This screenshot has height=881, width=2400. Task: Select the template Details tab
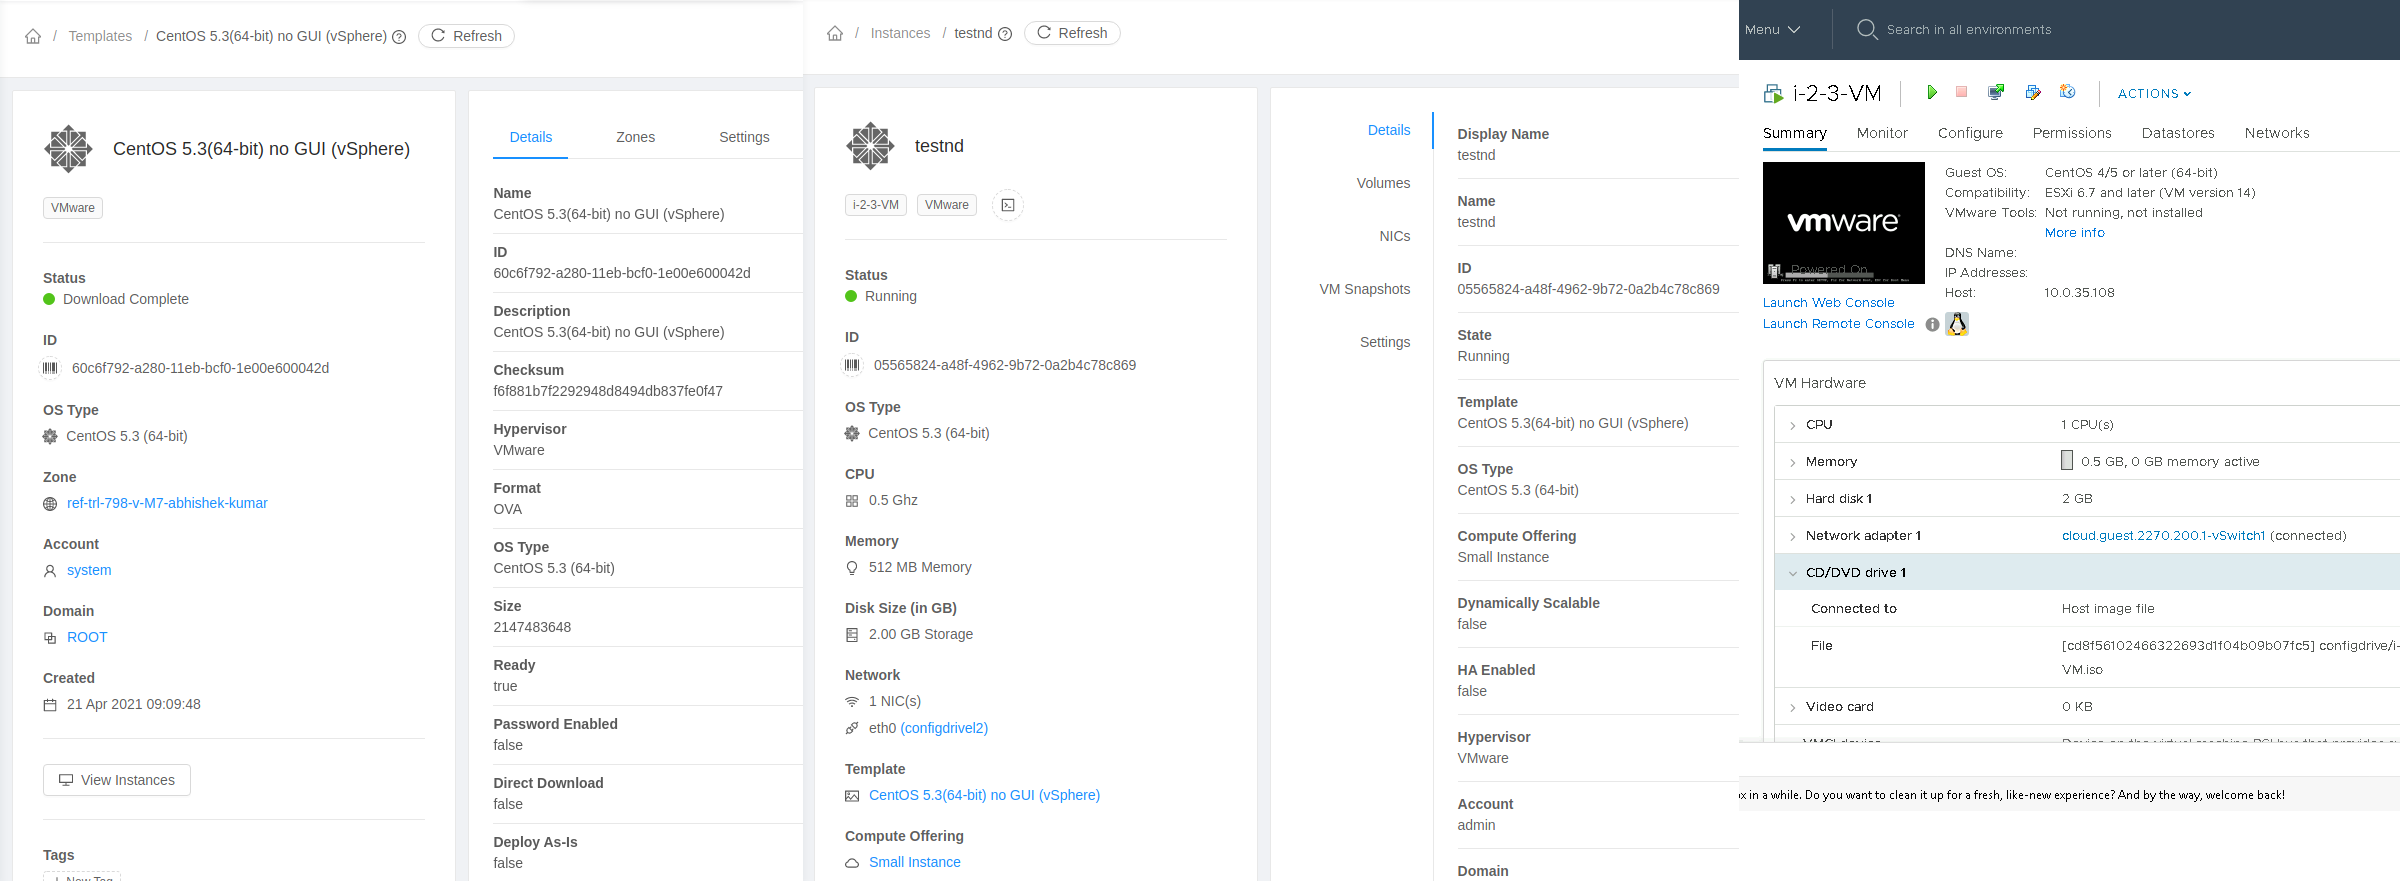tap(530, 137)
